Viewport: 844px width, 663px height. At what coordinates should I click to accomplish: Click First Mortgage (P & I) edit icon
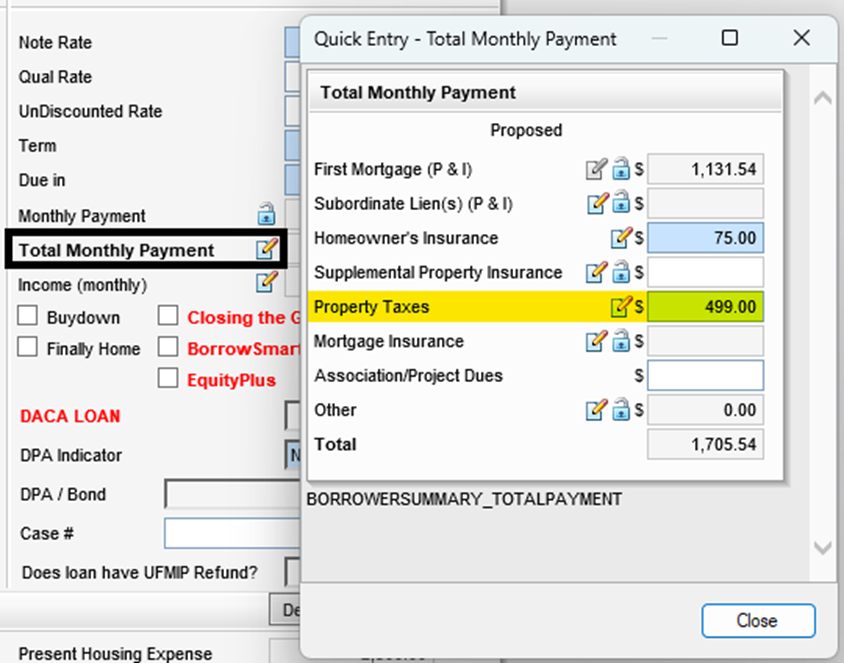[x=597, y=169]
